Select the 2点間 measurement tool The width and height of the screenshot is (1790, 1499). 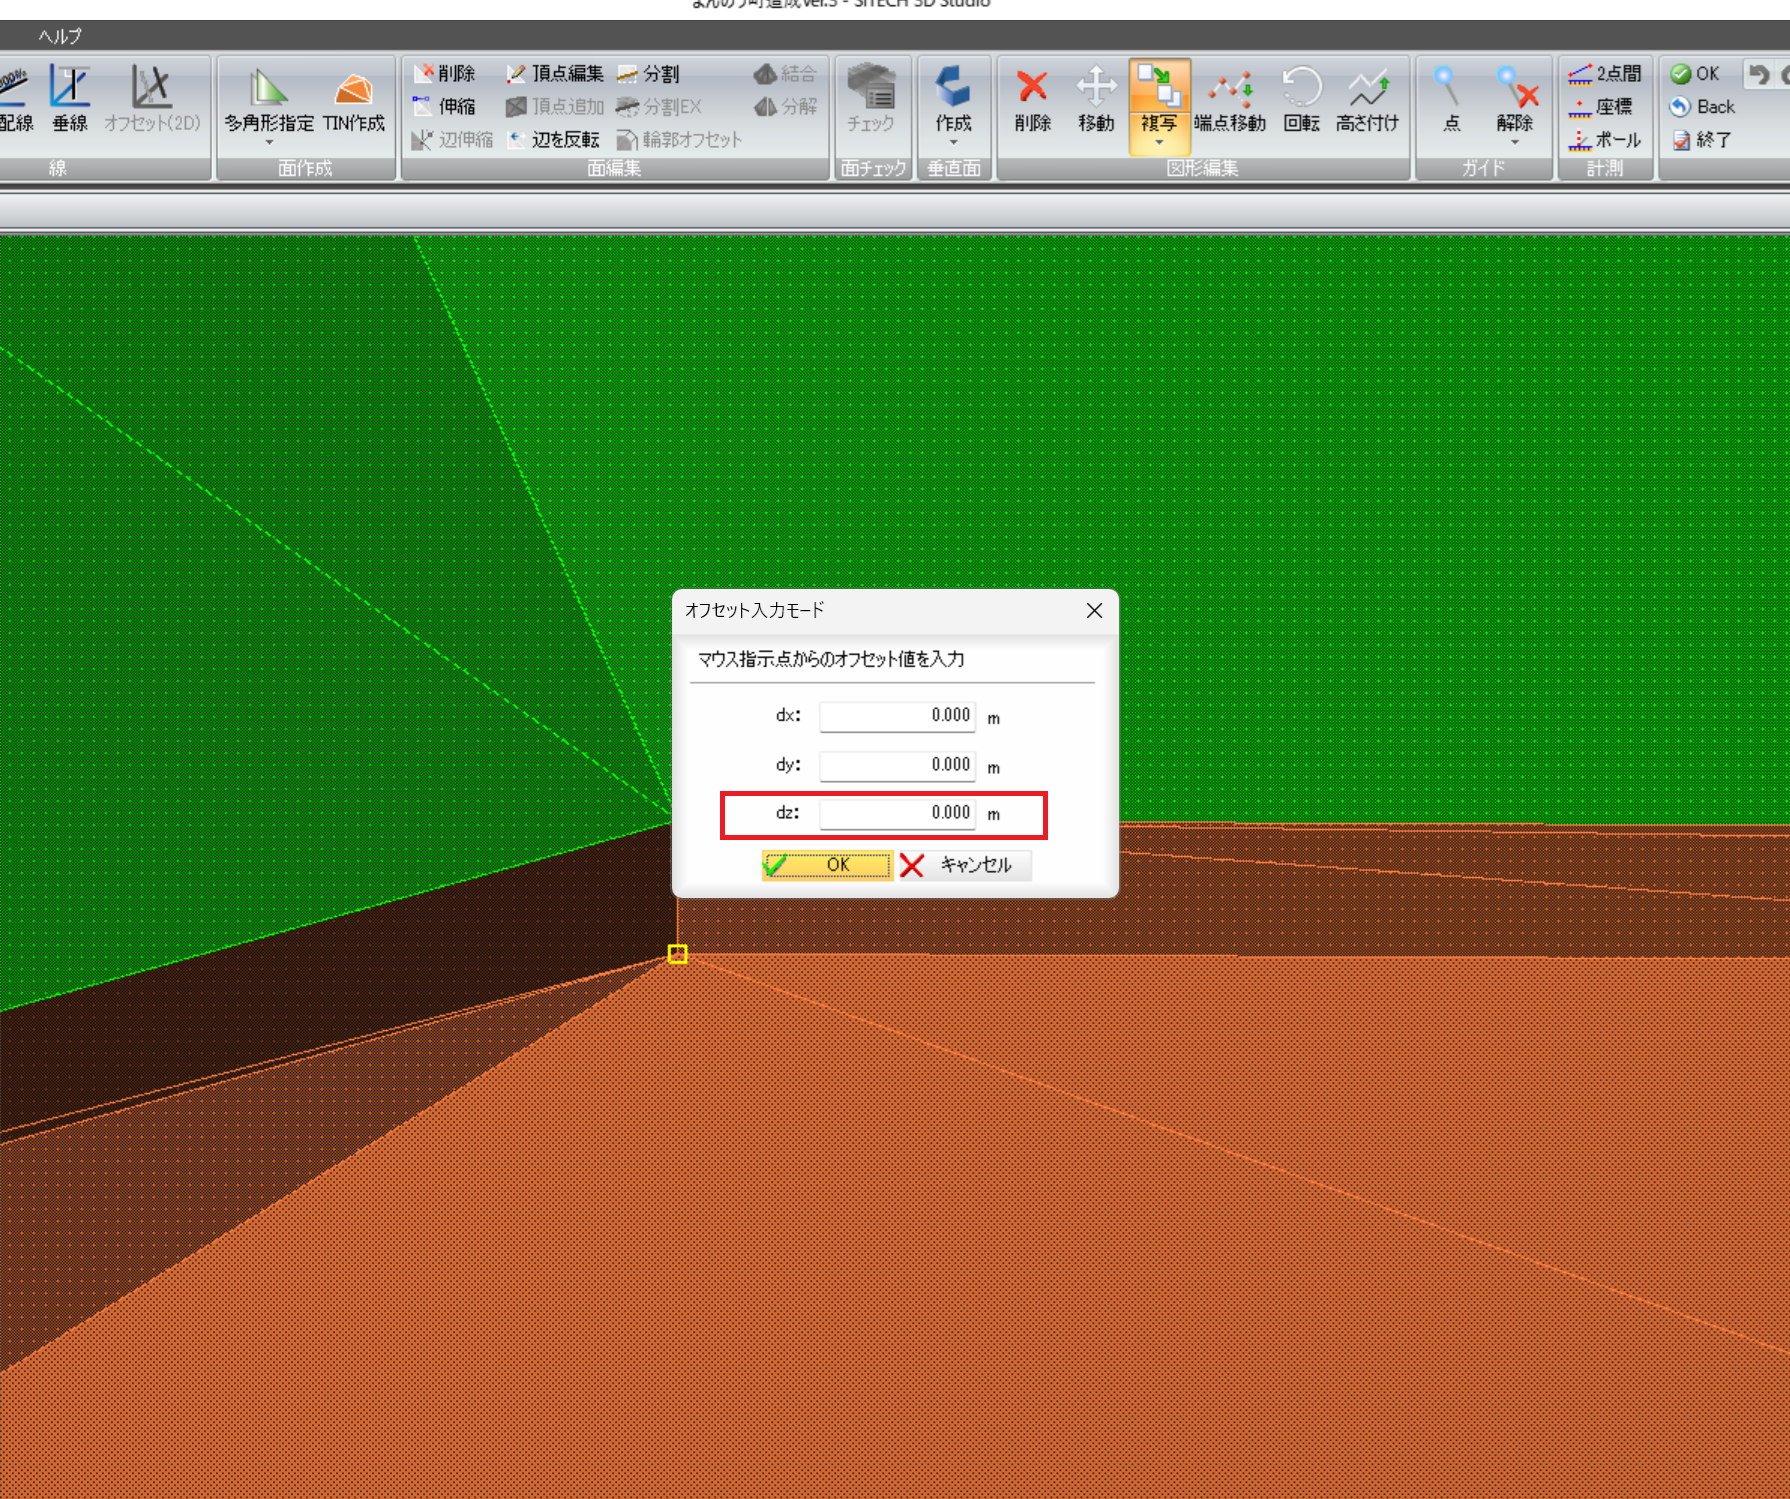[x=1605, y=74]
